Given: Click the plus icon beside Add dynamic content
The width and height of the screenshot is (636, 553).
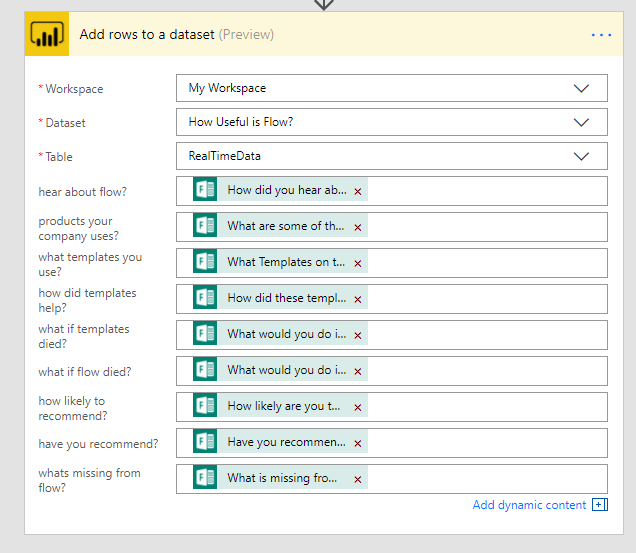Looking at the screenshot, I should (600, 505).
